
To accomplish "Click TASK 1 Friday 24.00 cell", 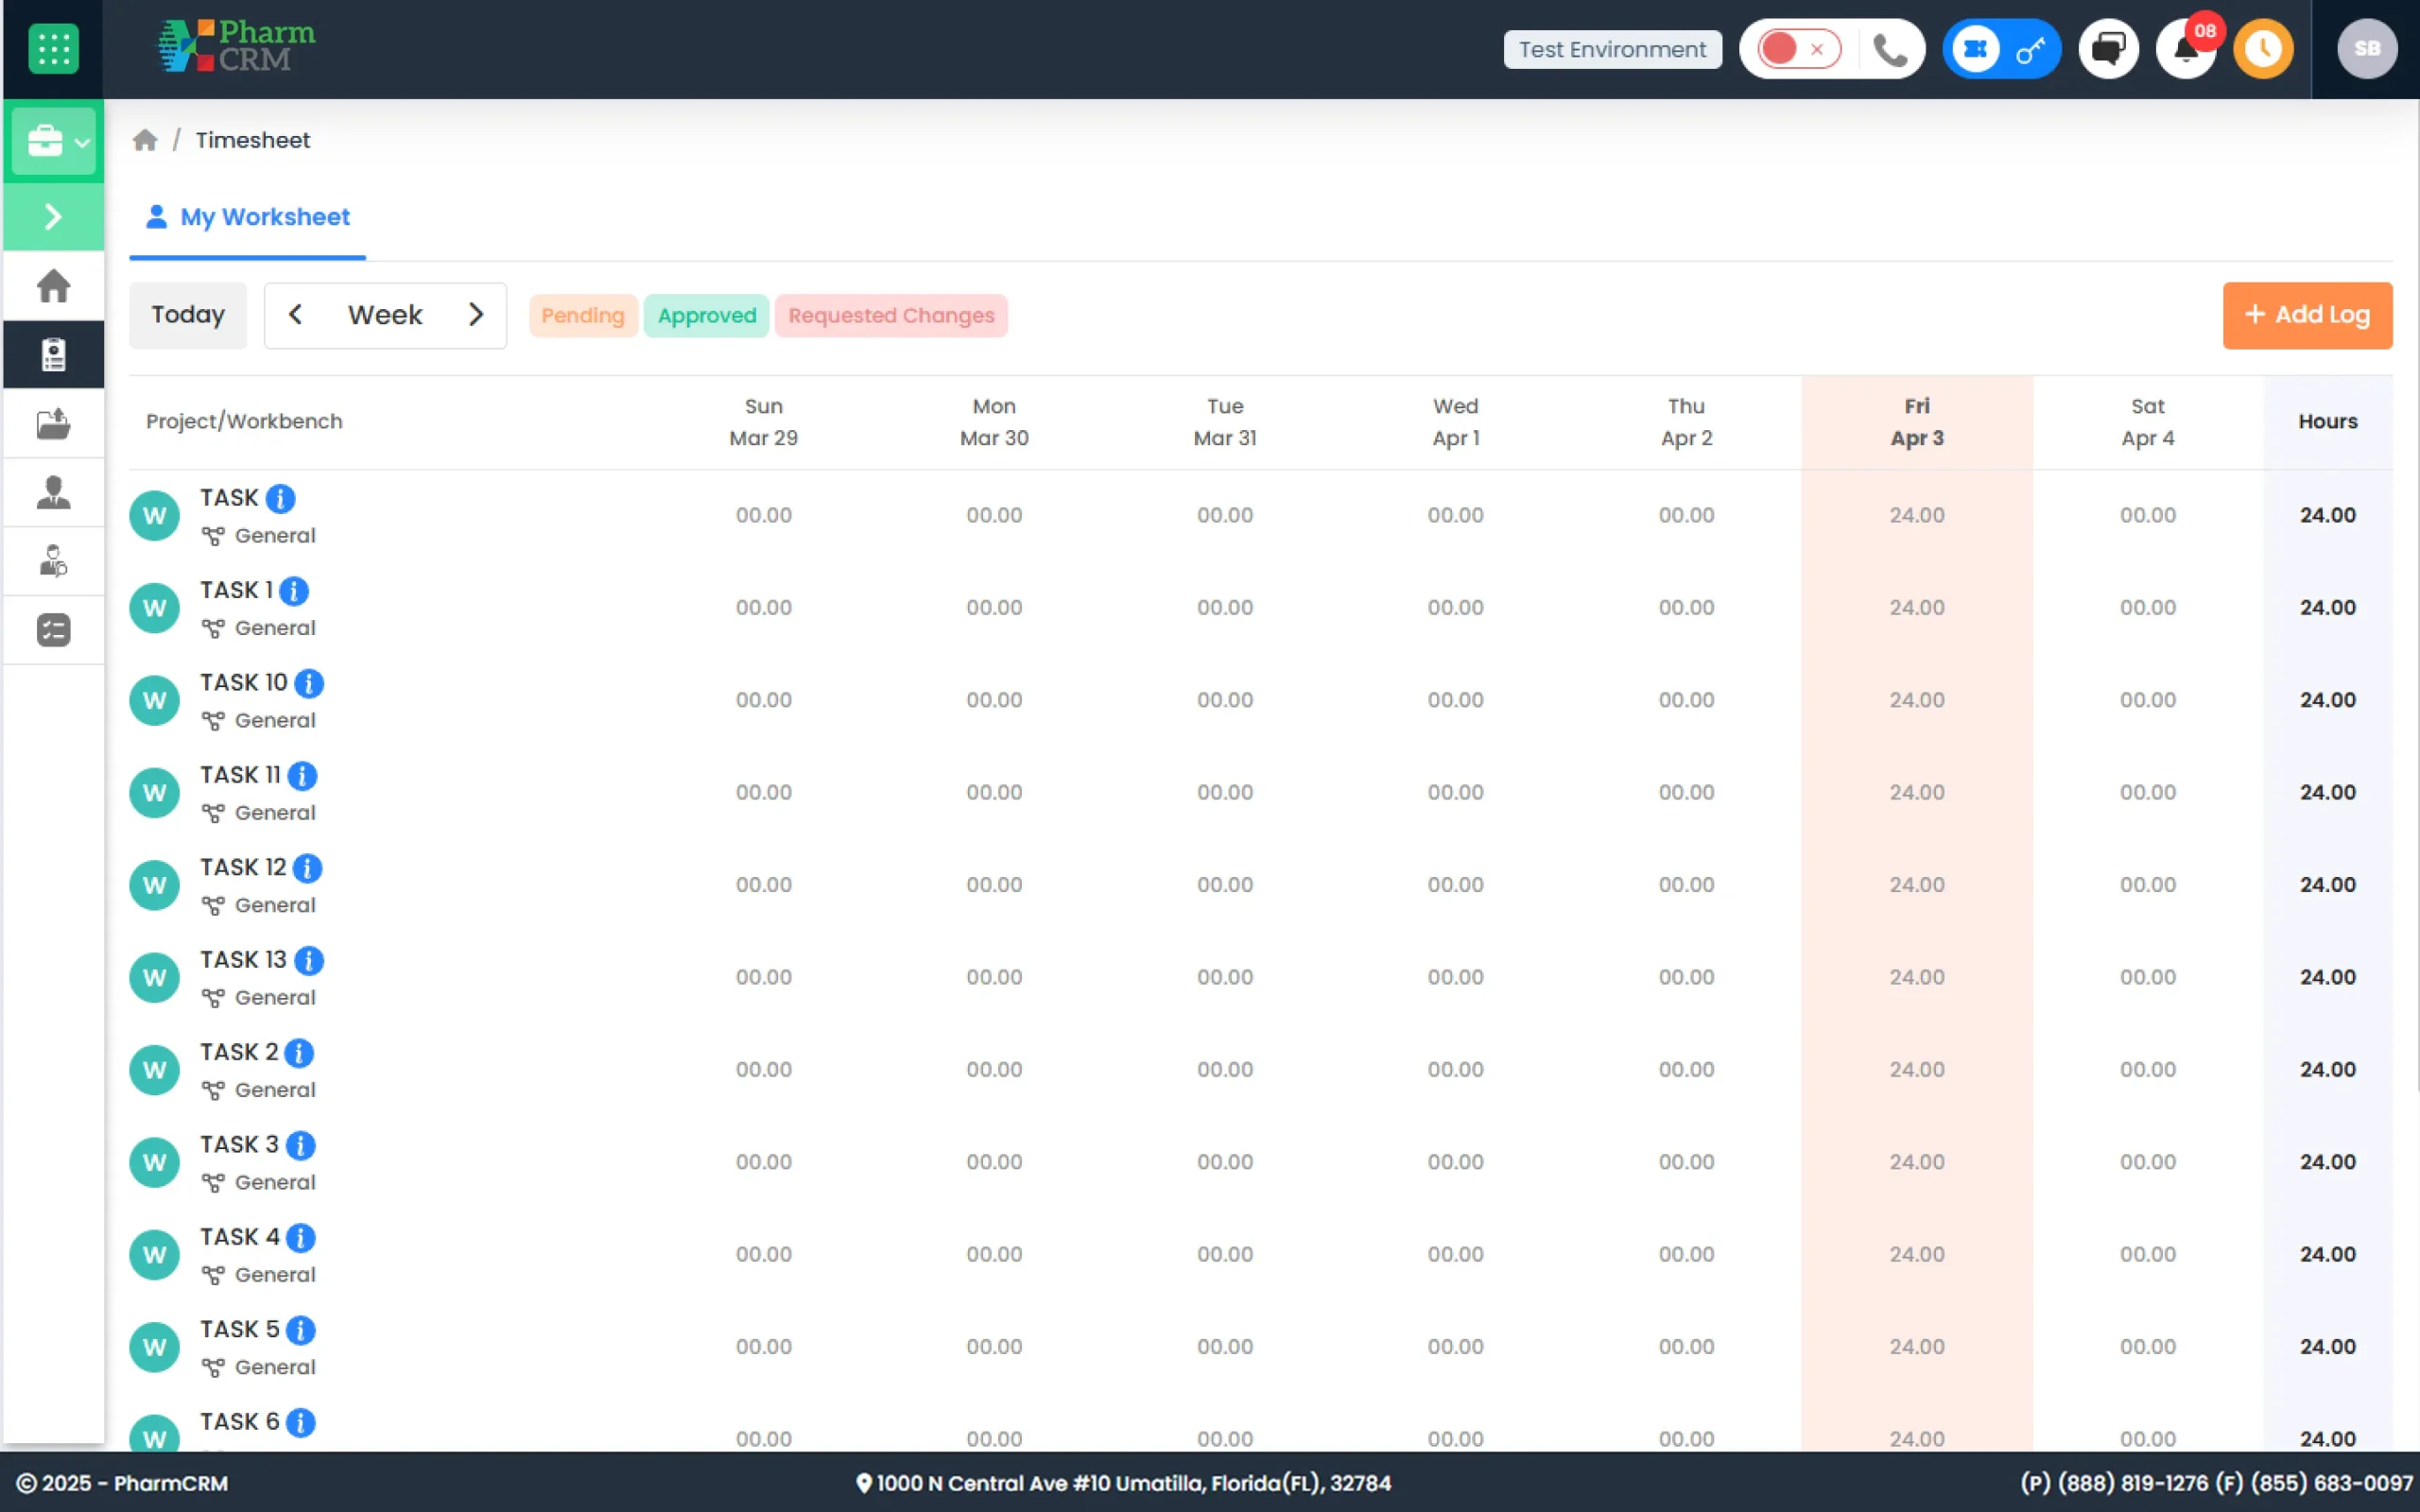I will [x=1917, y=608].
